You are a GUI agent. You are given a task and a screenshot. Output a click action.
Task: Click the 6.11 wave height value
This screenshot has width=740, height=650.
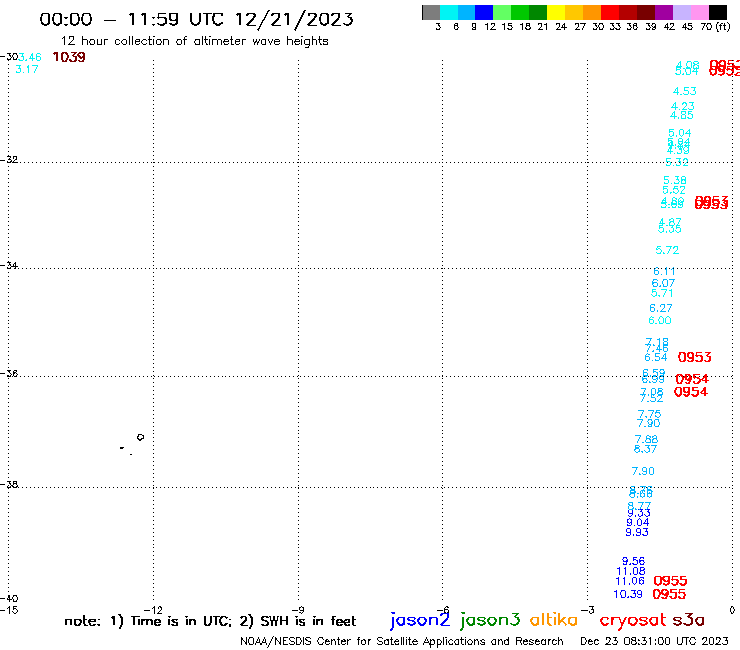pos(664,271)
